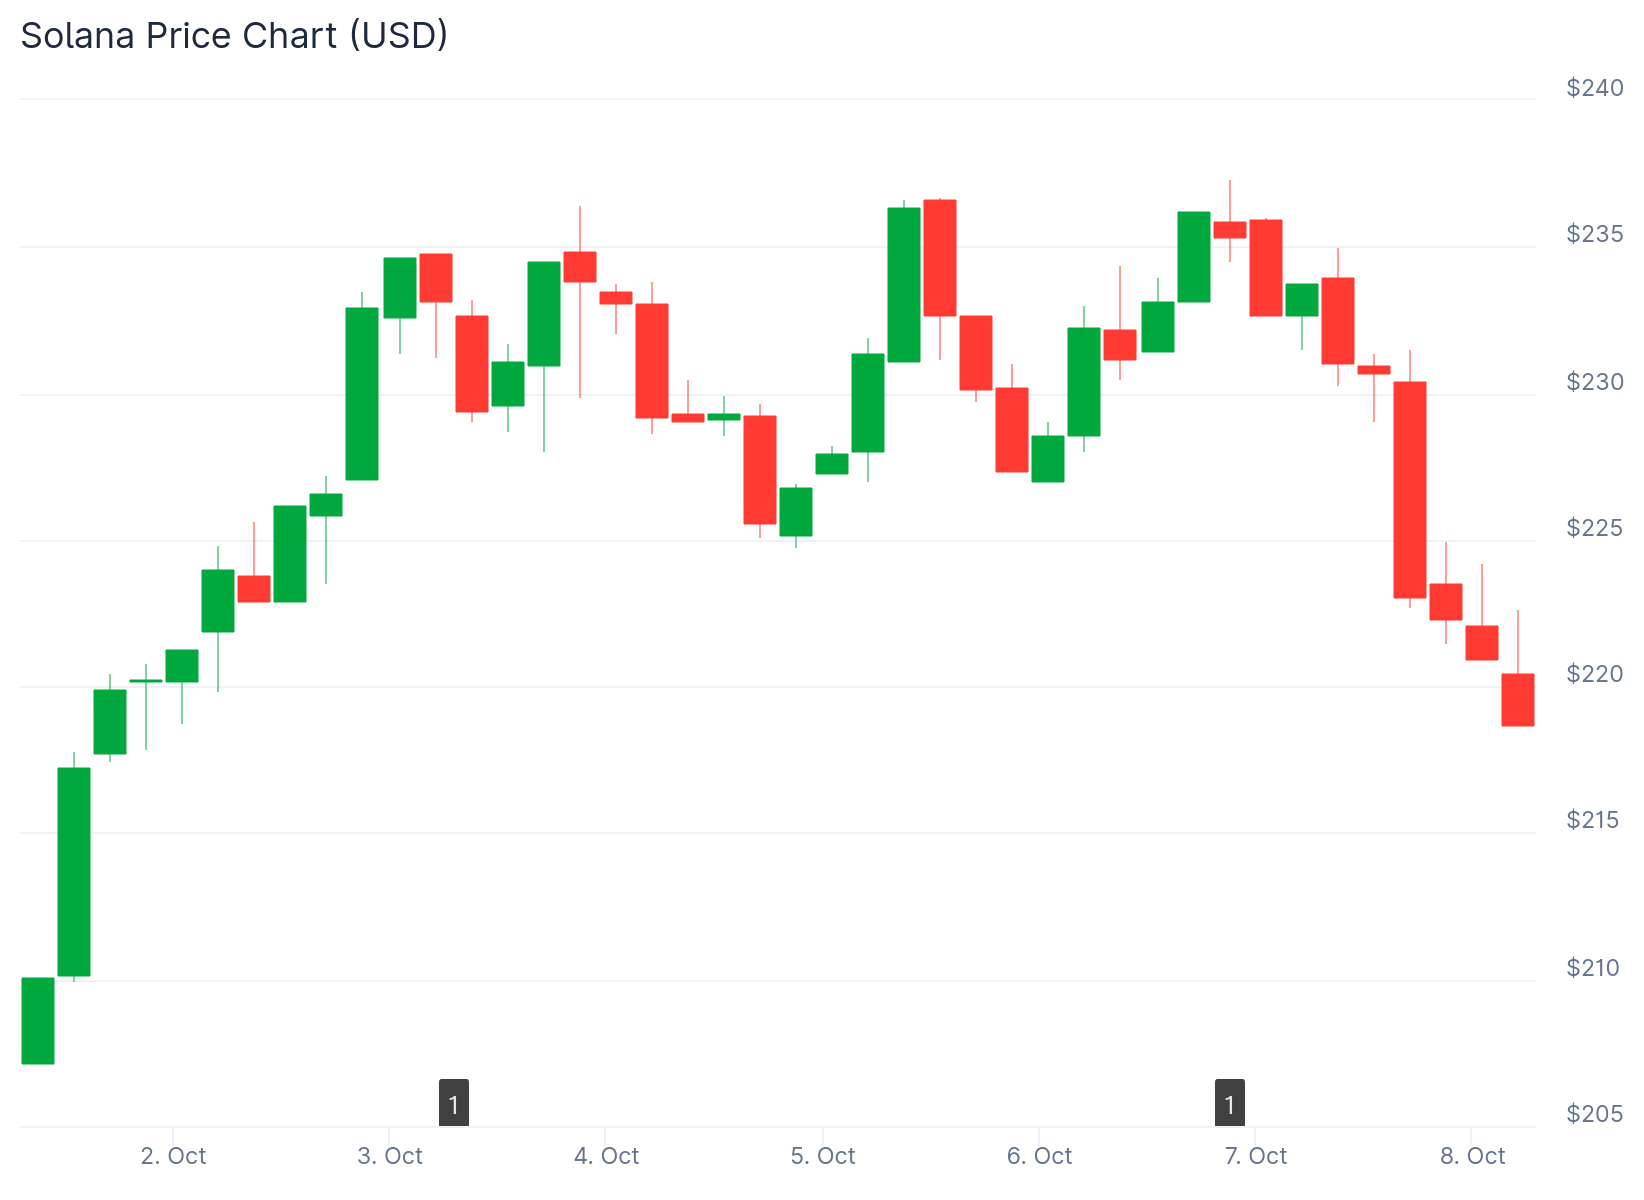The image size is (1644, 1200).
Task: Select the 8. Oct date label
Action: click(x=1472, y=1156)
